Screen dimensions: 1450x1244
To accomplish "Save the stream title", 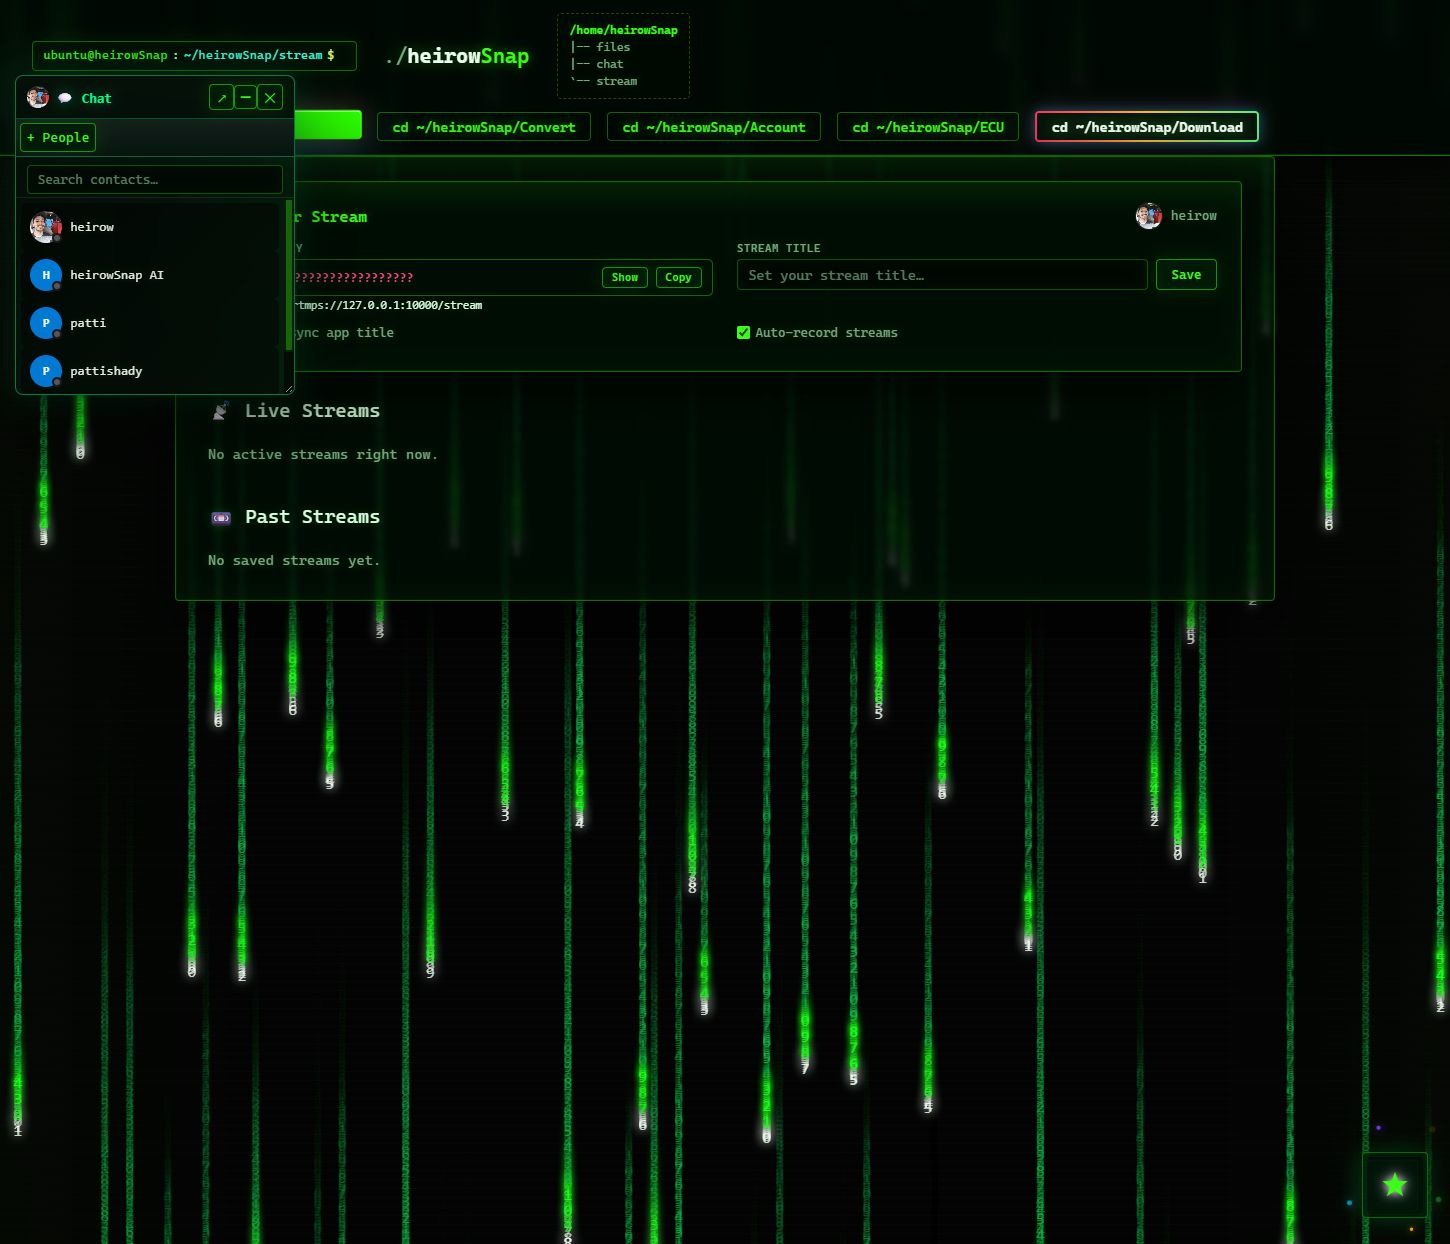I will (x=1186, y=275).
